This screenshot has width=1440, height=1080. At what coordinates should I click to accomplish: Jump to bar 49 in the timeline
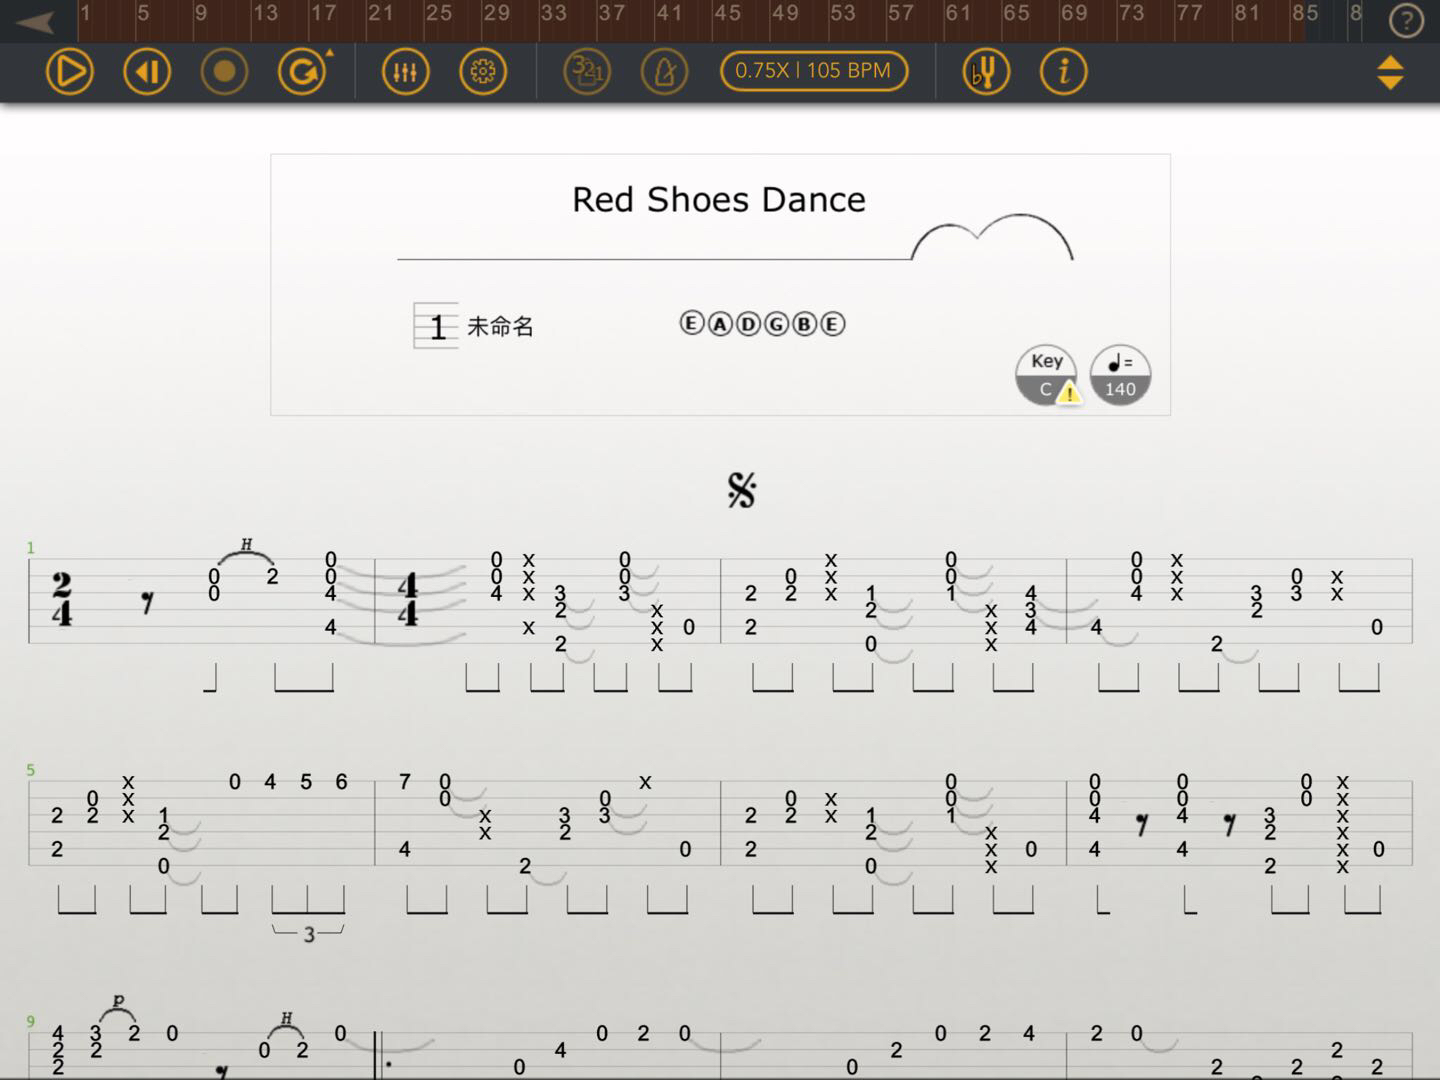785,13
